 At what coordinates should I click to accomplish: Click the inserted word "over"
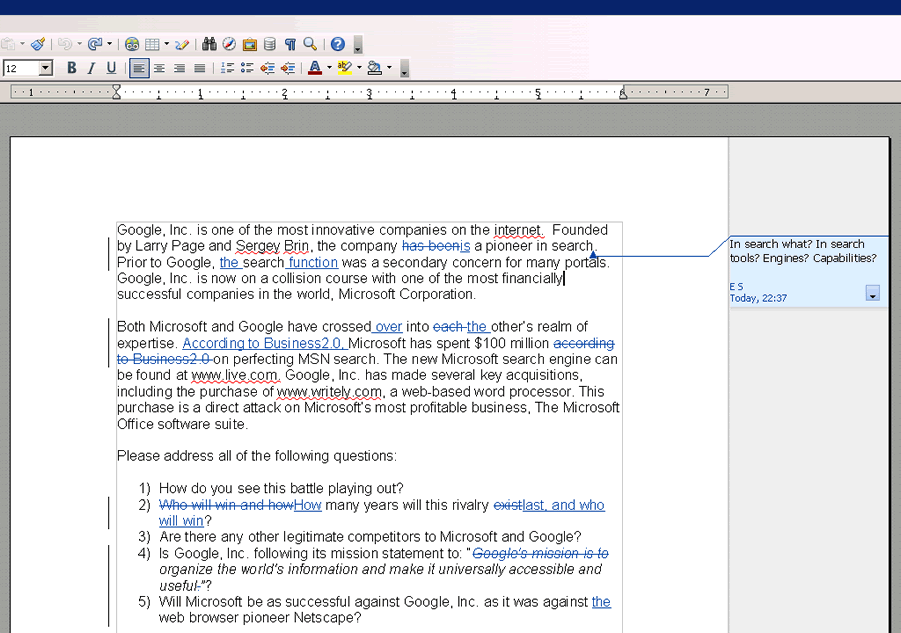[x=388, y=327]
